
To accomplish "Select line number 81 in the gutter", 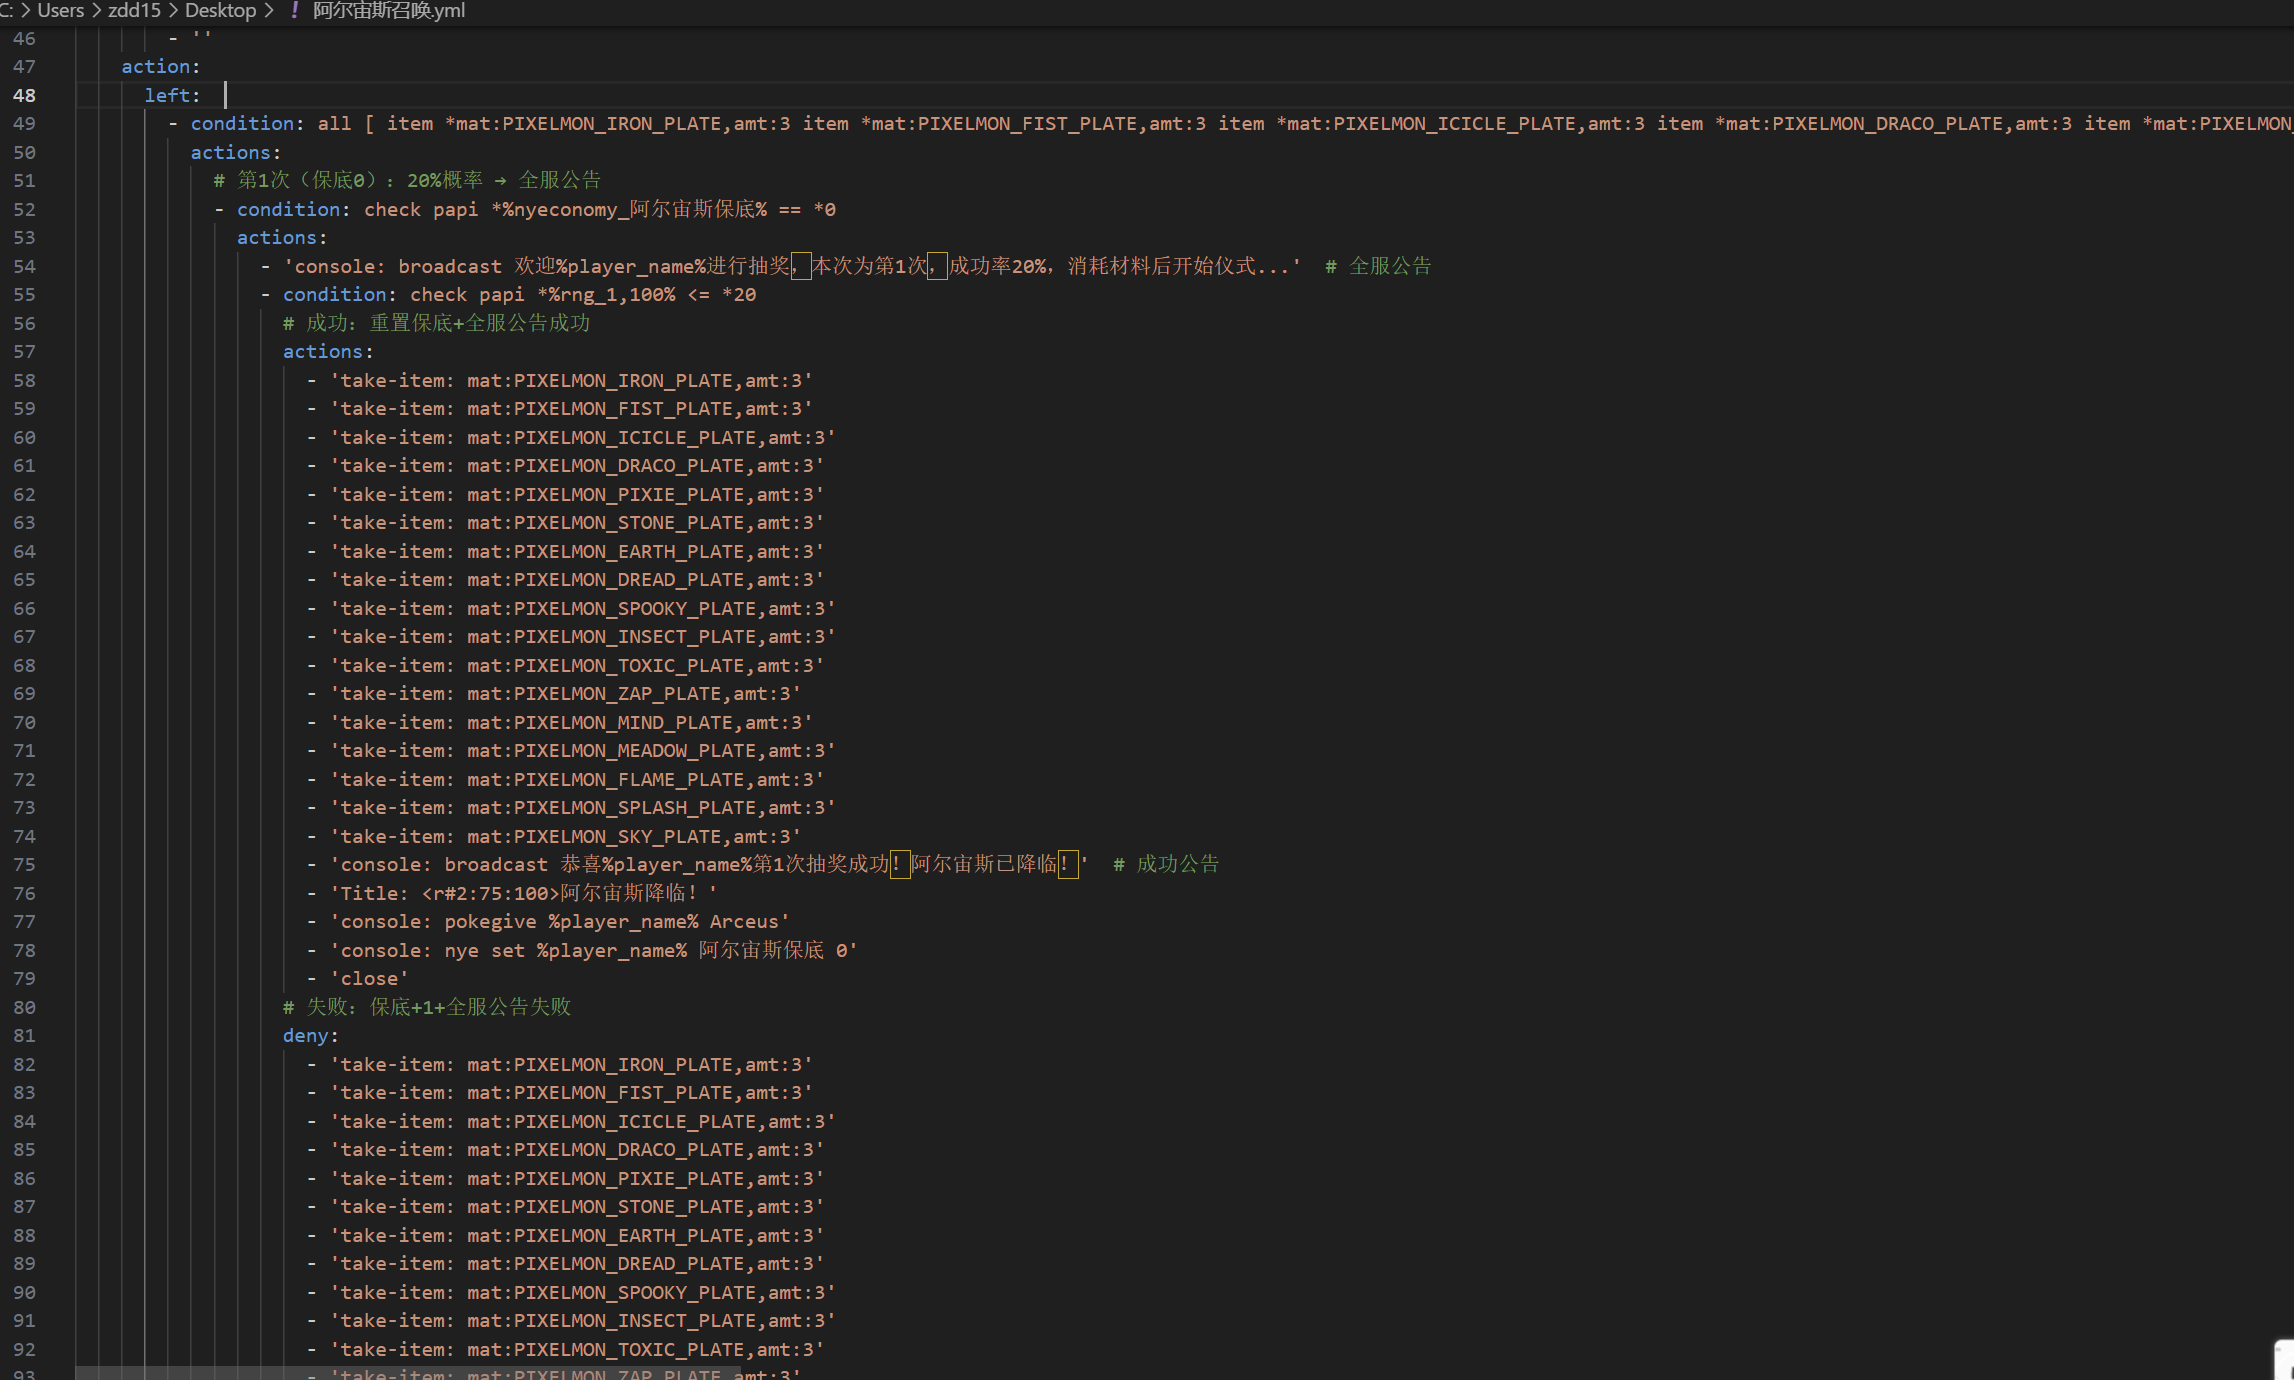I will (24, 1035).
